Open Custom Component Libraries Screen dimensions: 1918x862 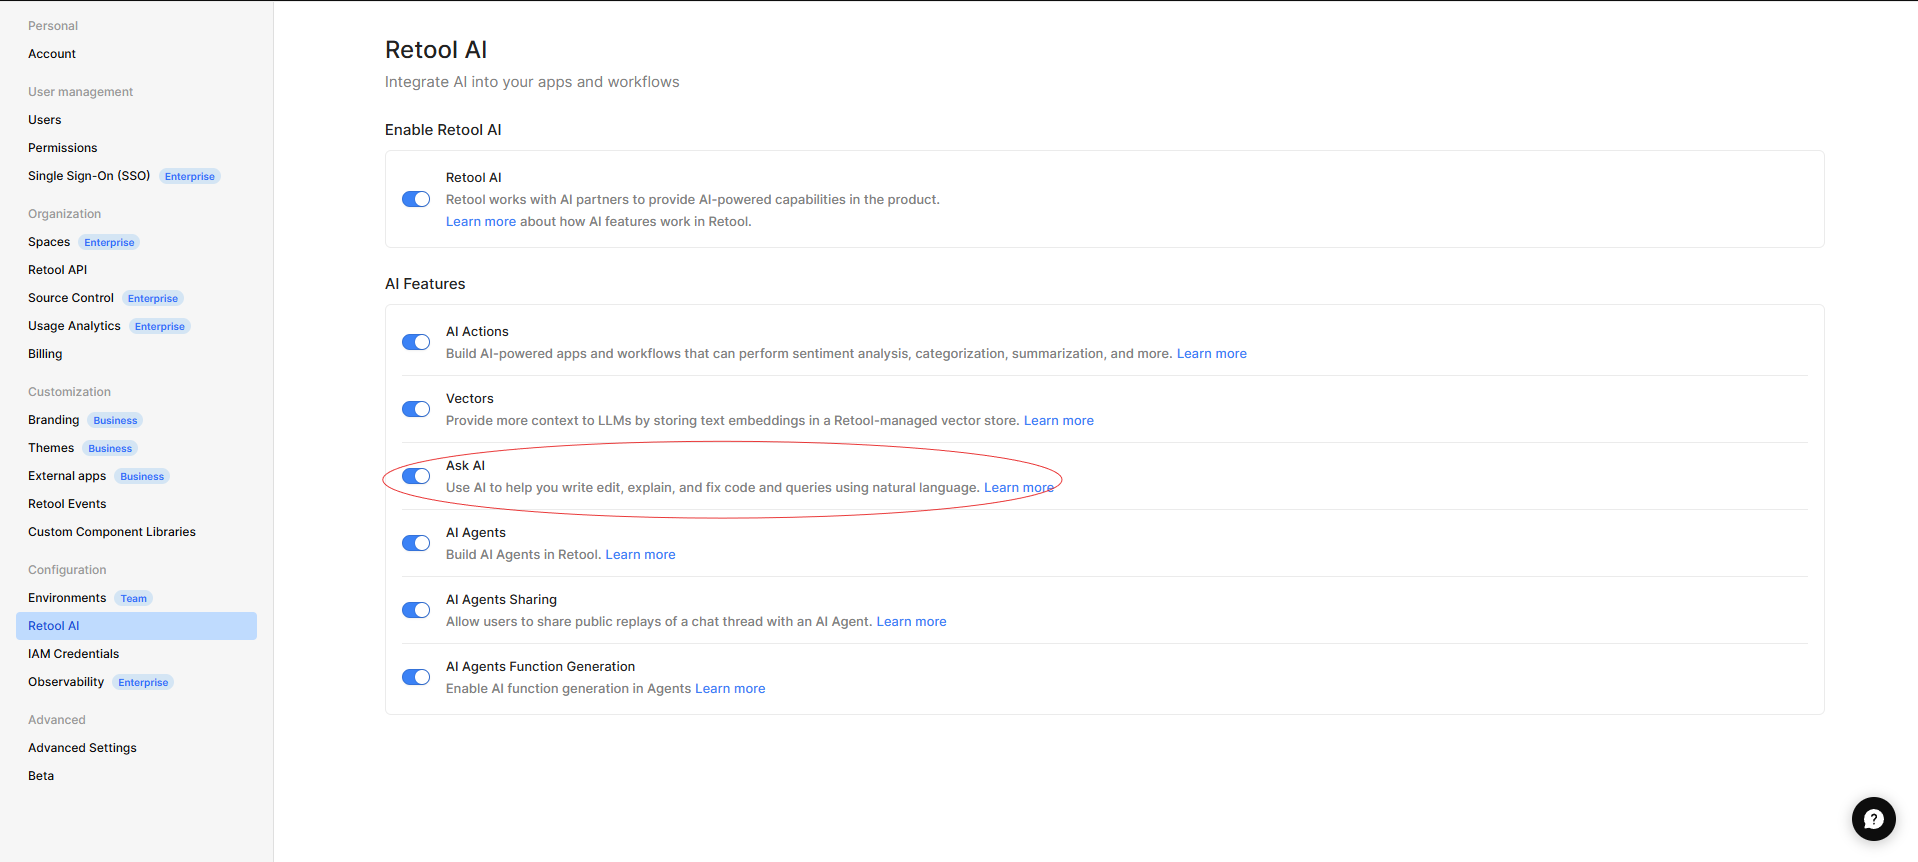(x=112, y=532)
